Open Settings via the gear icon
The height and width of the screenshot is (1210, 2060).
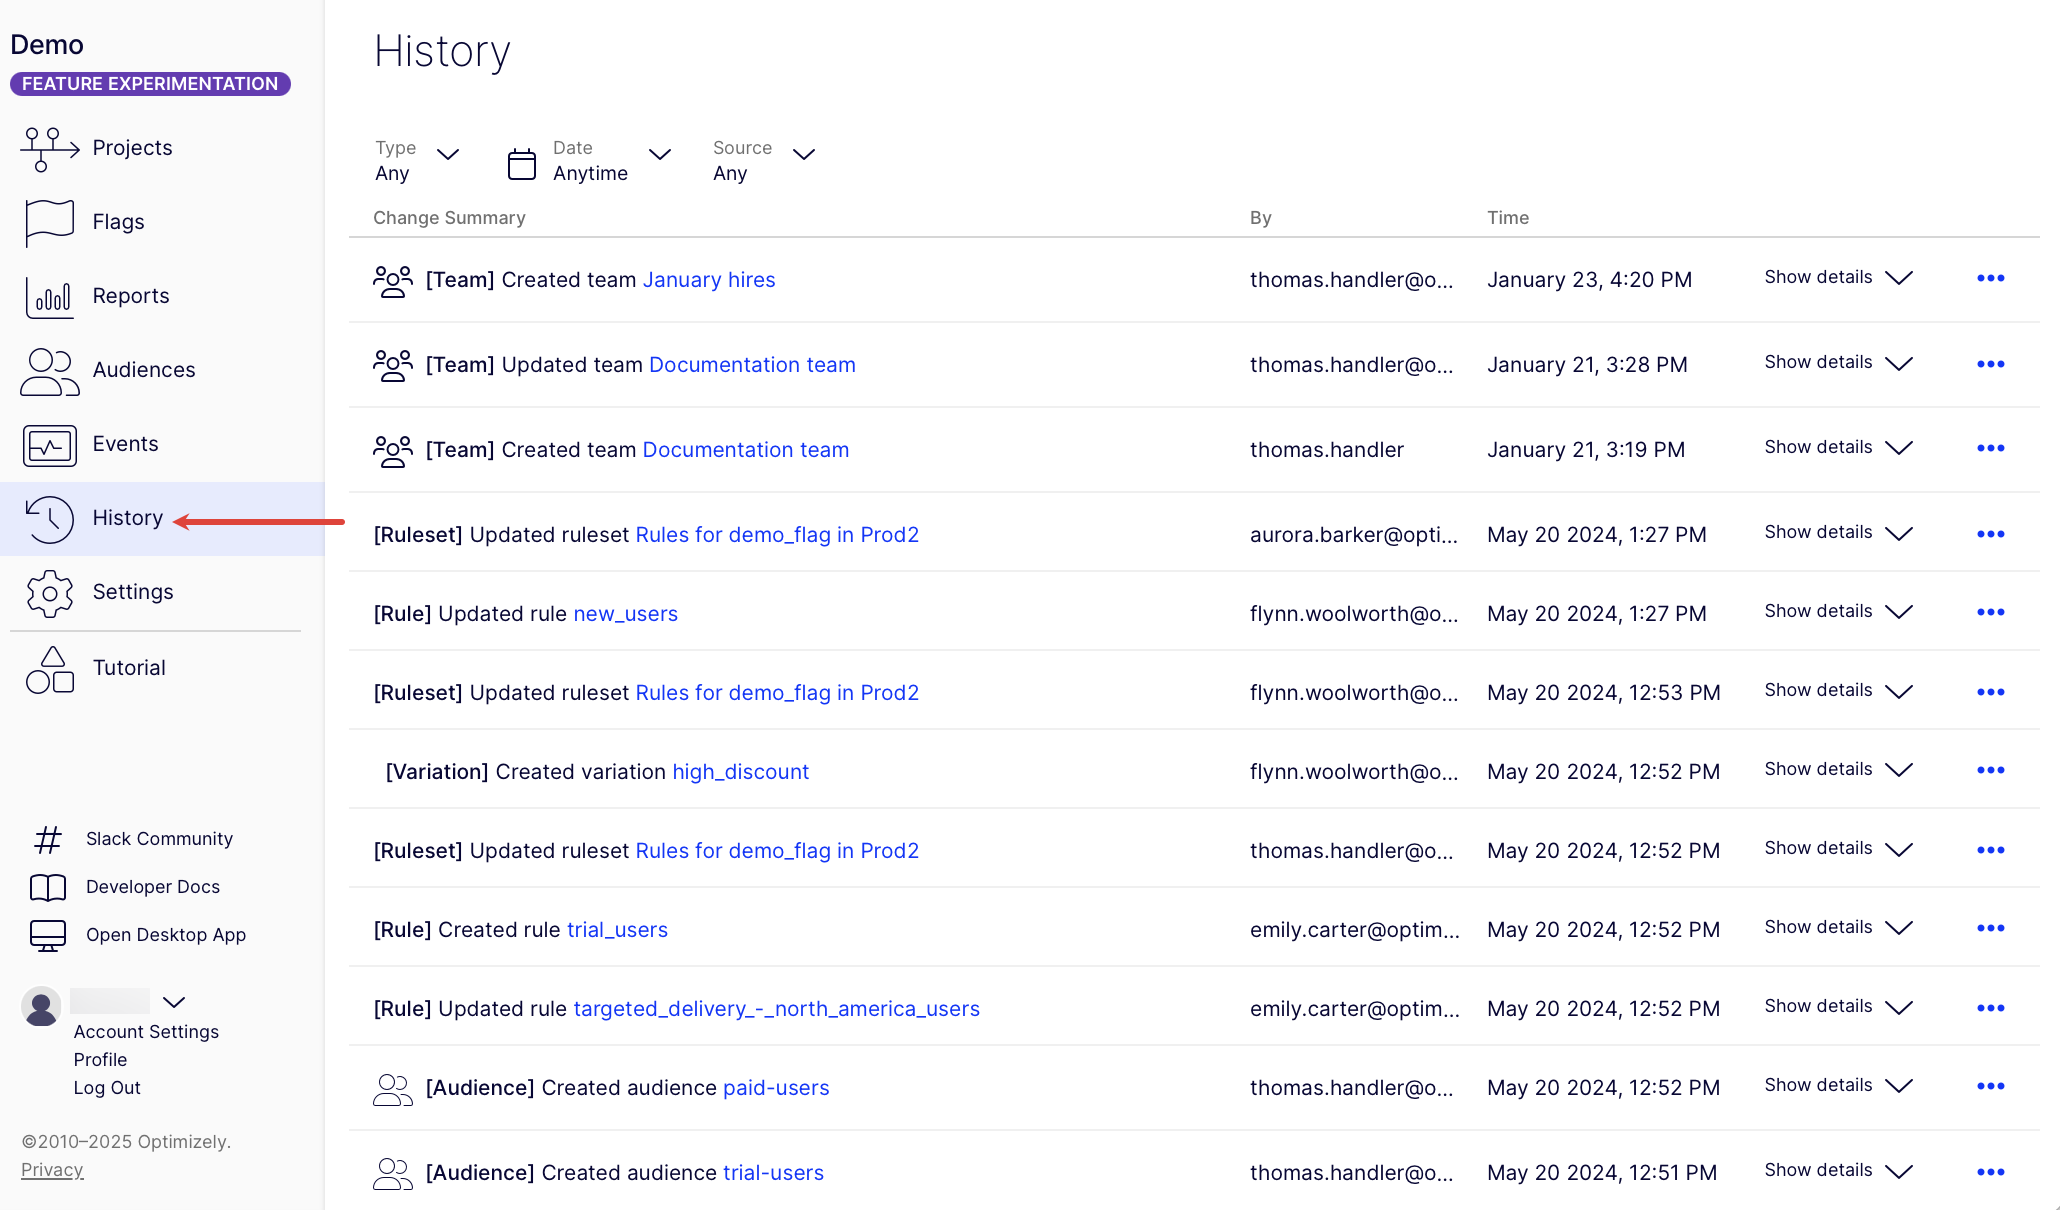(x=47, y=592)
